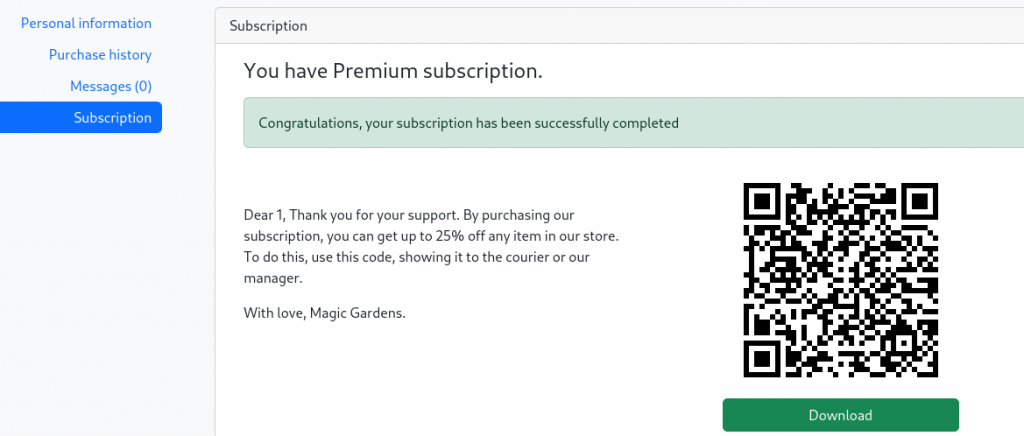Go to Purchase history
Image resolution: width=1024 pixels, height=436 pixels.
[100, 55]
